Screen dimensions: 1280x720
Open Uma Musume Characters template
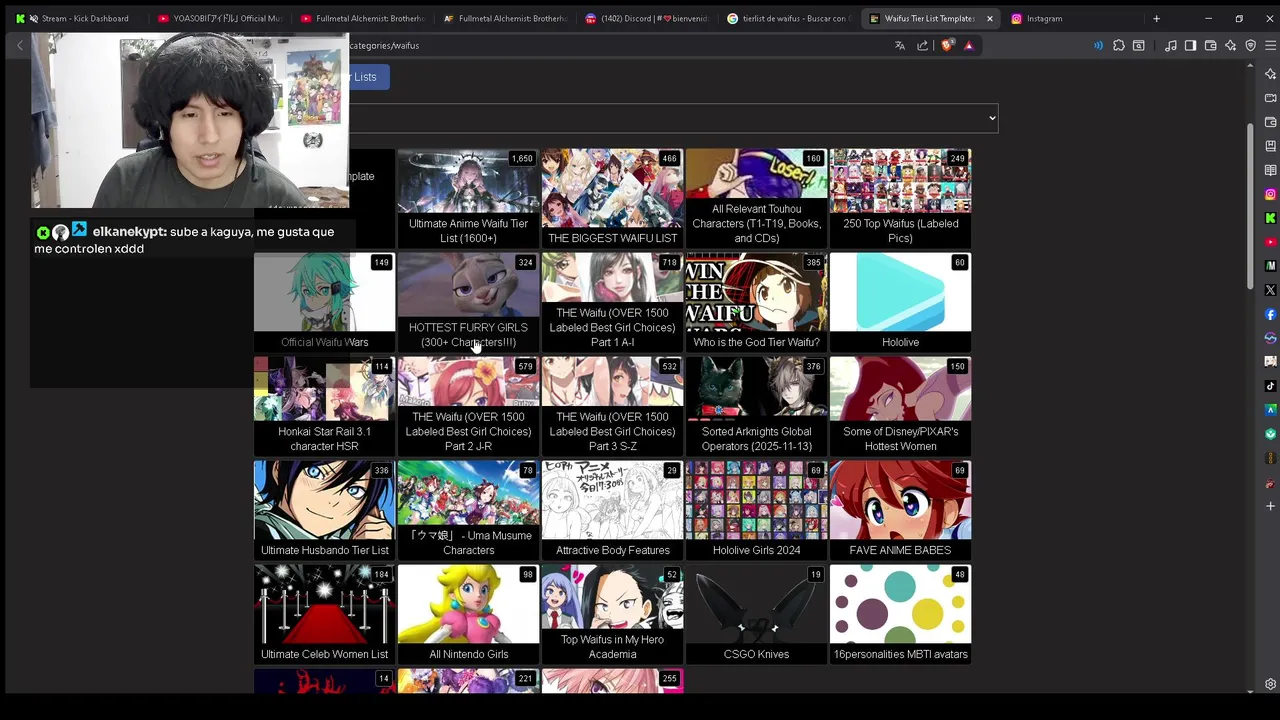pyautogui.click(x=468, y=510)
